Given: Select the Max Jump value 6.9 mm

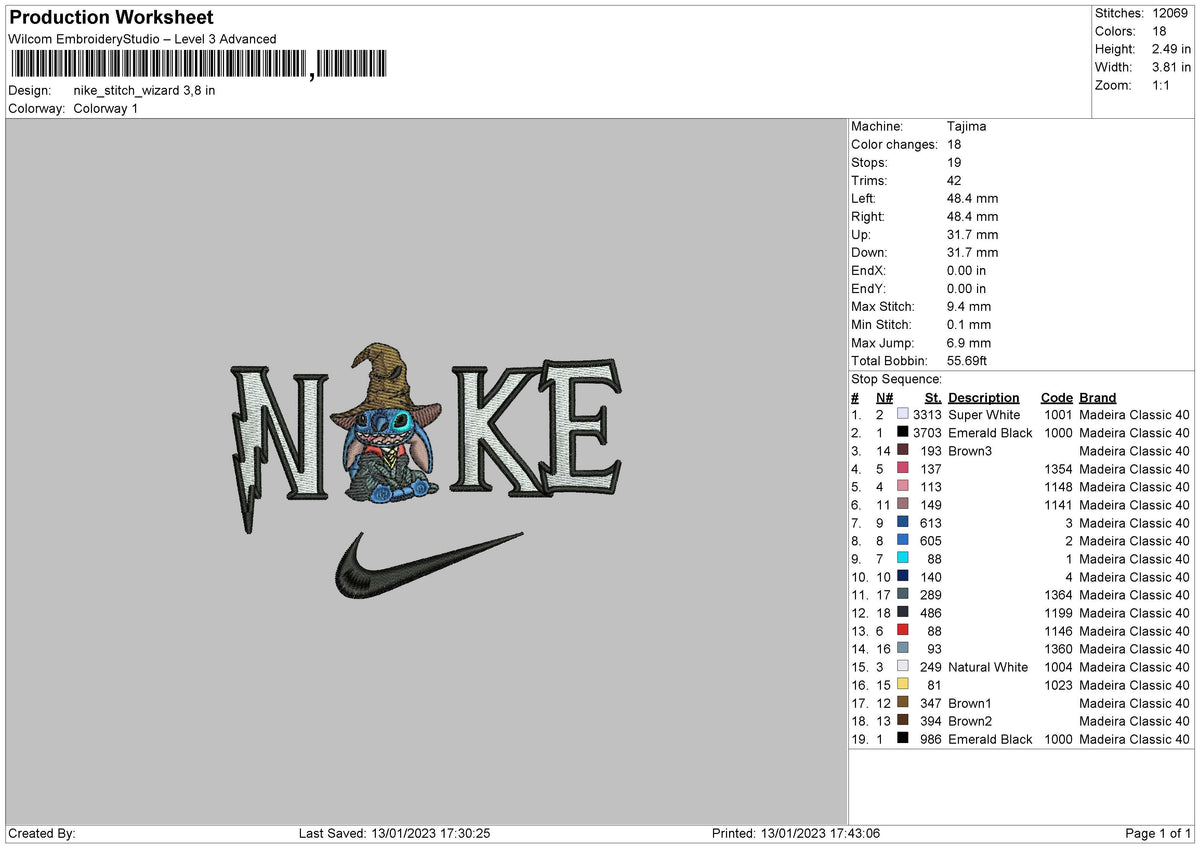Looking at the screenshot, I should pos(969,342).
